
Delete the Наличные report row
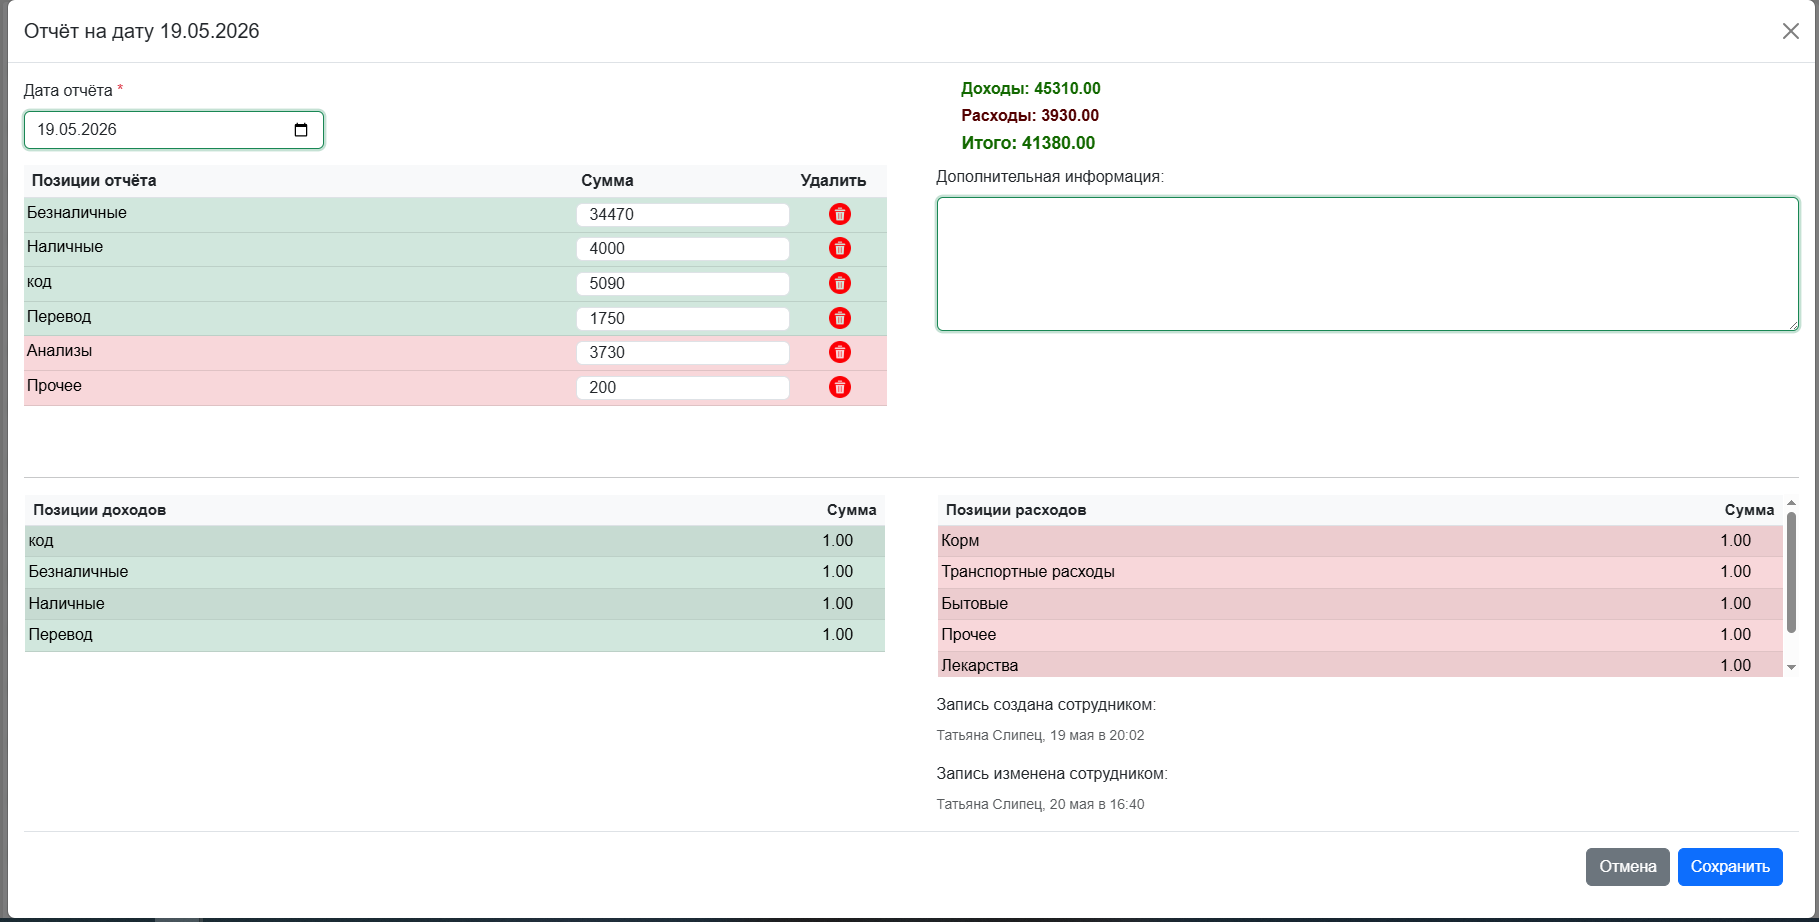[840, 248]
